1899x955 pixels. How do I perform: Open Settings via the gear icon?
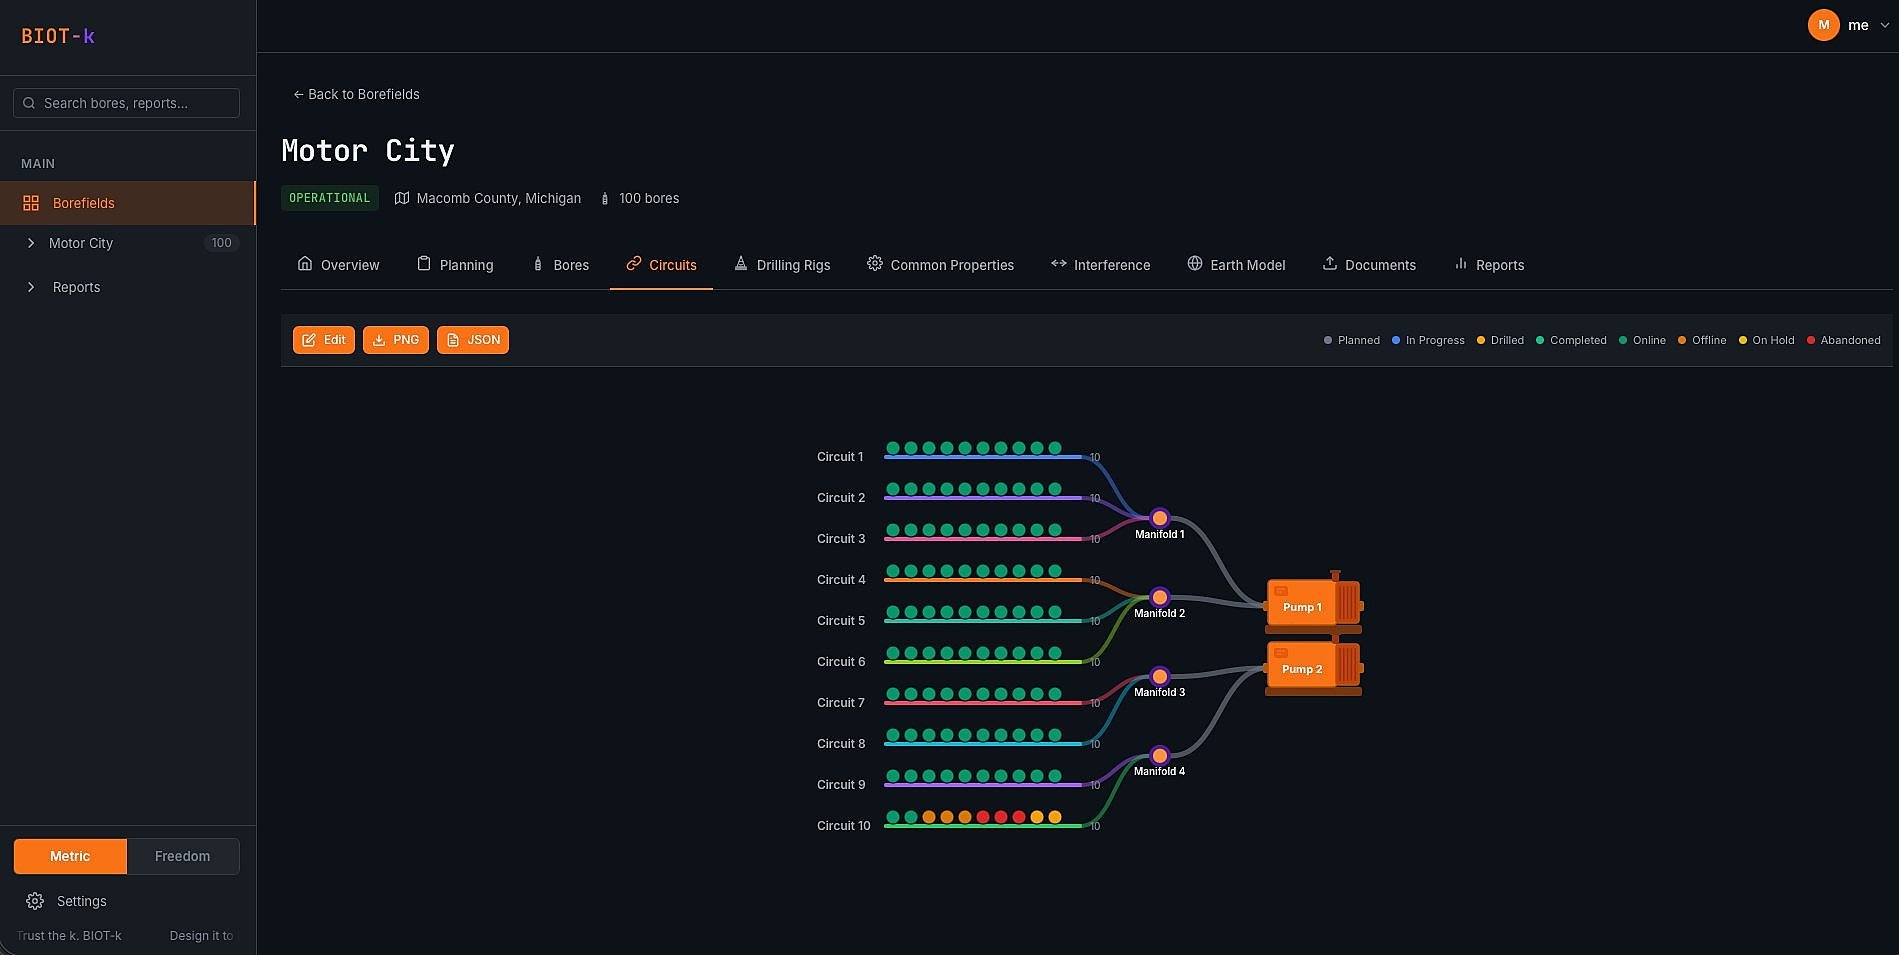(35, 901)
